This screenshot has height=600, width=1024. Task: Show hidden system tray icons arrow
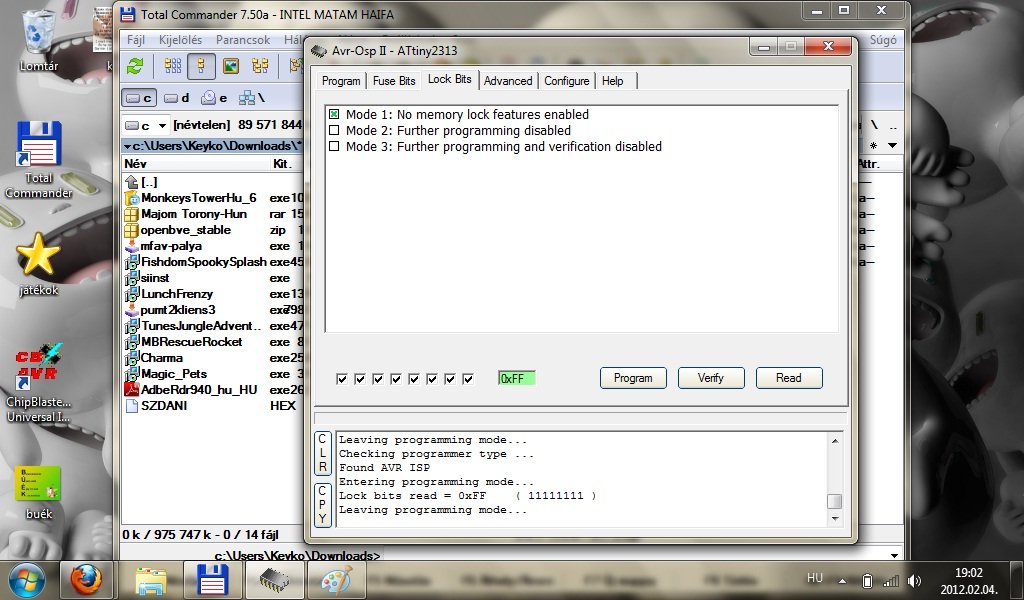[x=842, y=580]
